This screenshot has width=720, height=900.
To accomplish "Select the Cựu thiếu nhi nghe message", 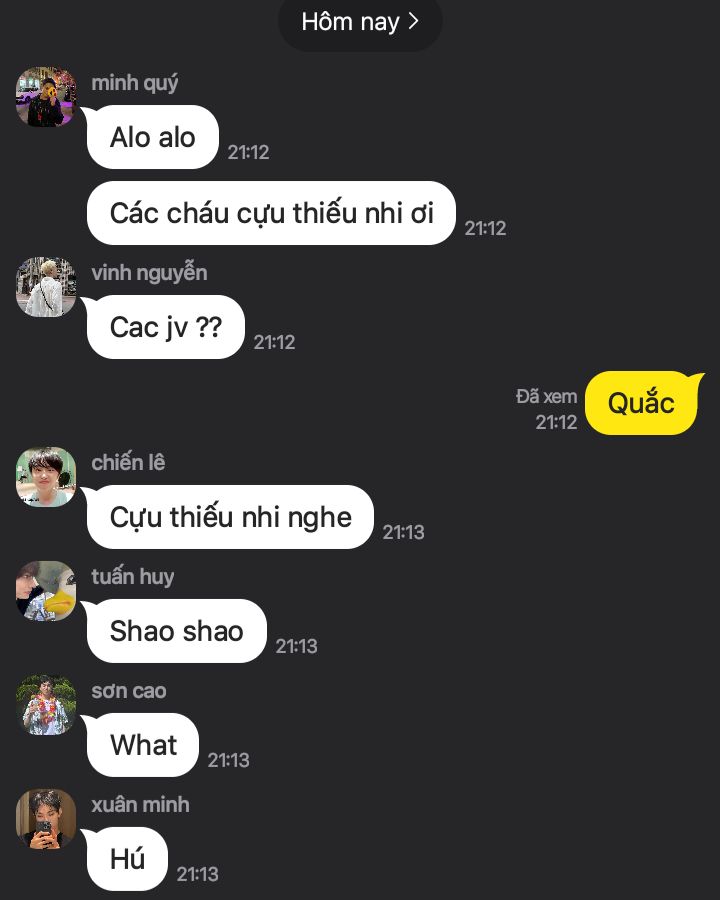I will coord(230,517).
